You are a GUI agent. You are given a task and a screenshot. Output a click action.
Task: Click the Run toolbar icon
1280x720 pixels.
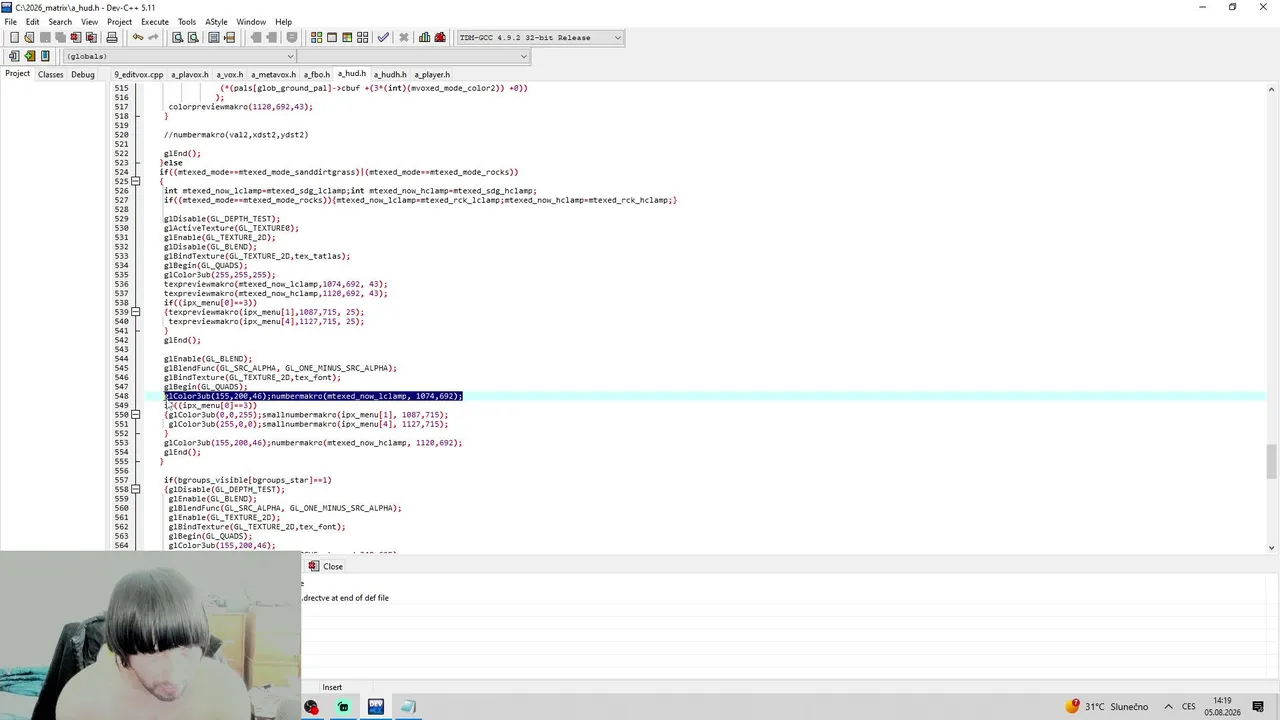pyautogui.click(x=332, y=38)
